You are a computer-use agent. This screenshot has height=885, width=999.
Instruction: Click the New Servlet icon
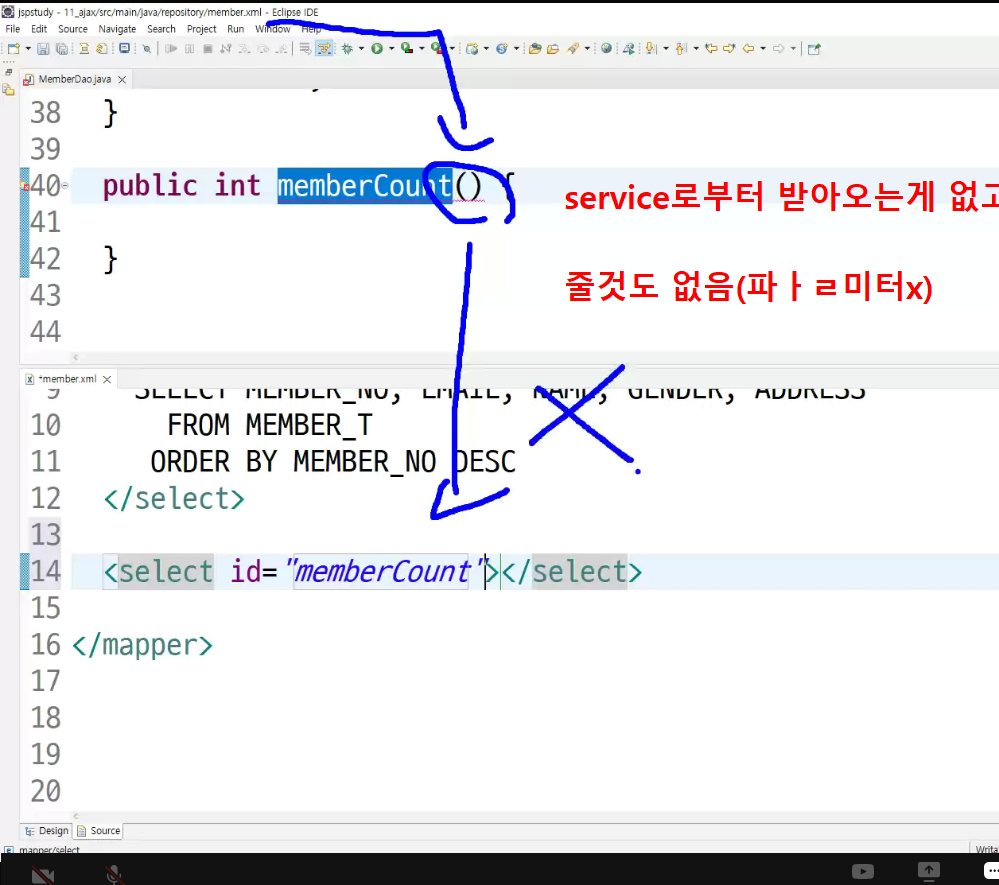502,48
